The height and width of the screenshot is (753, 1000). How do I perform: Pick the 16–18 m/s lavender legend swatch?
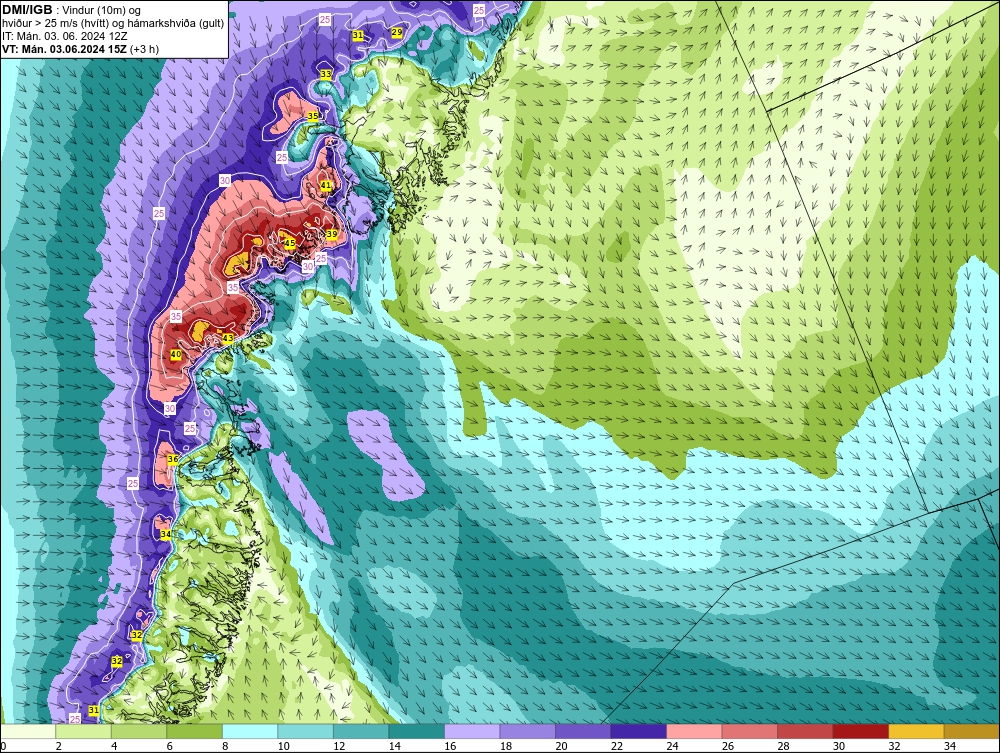click(x=472, y=731)
